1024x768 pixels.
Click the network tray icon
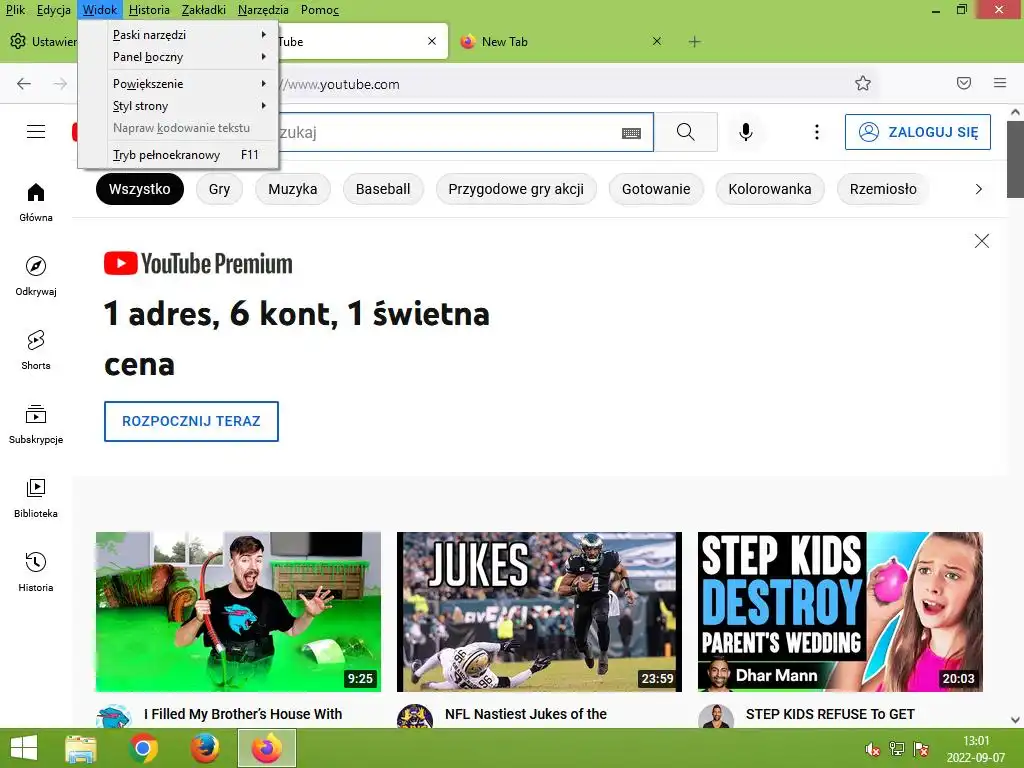[897, 749]
